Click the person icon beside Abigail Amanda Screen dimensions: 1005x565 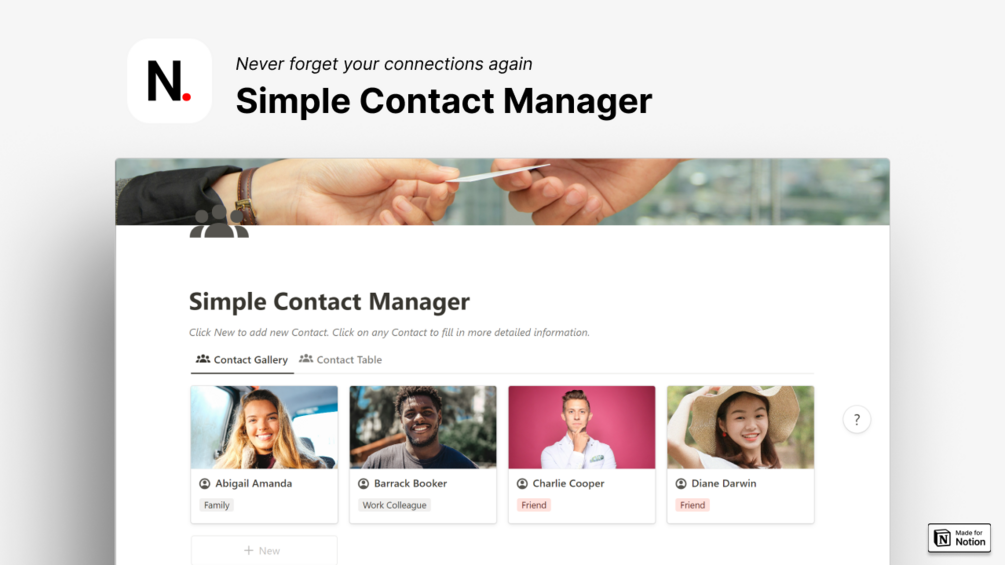click(205, 484)
